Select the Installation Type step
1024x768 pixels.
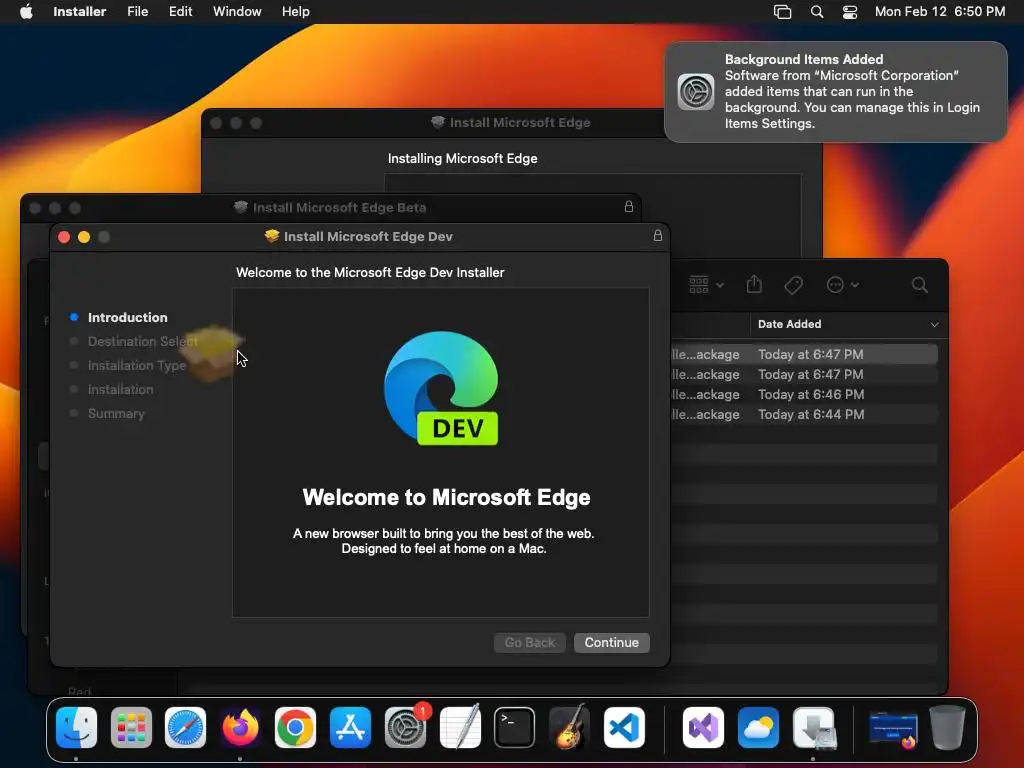136,366
